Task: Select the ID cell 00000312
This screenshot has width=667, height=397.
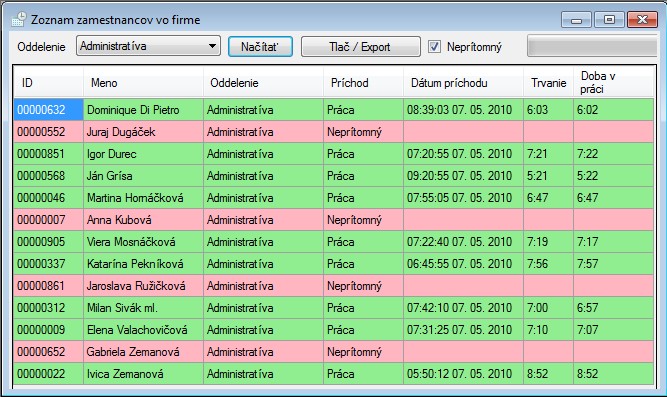Action: (48, 308)
